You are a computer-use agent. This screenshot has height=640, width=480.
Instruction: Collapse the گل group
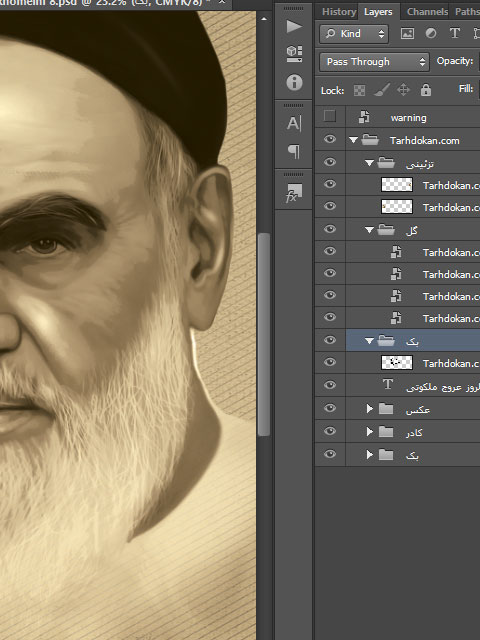(369, 230)
